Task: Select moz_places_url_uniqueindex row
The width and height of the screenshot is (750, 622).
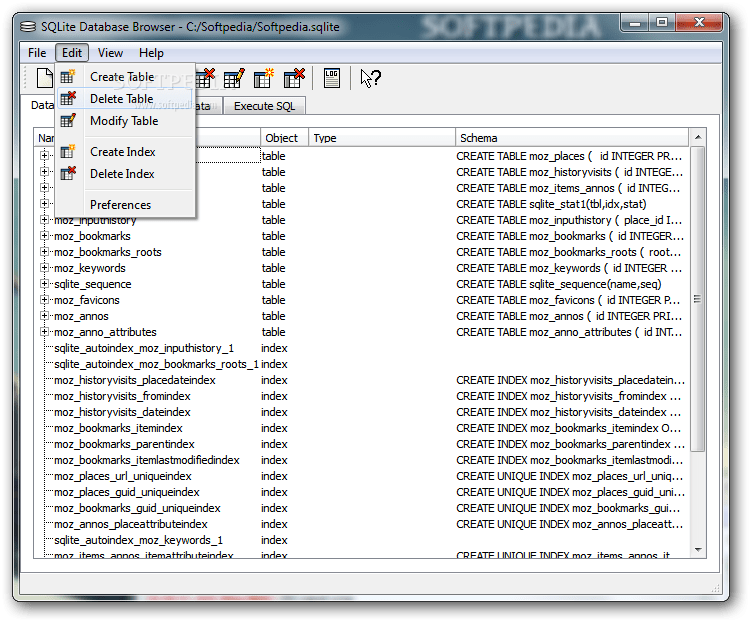Action: point(361,476)
